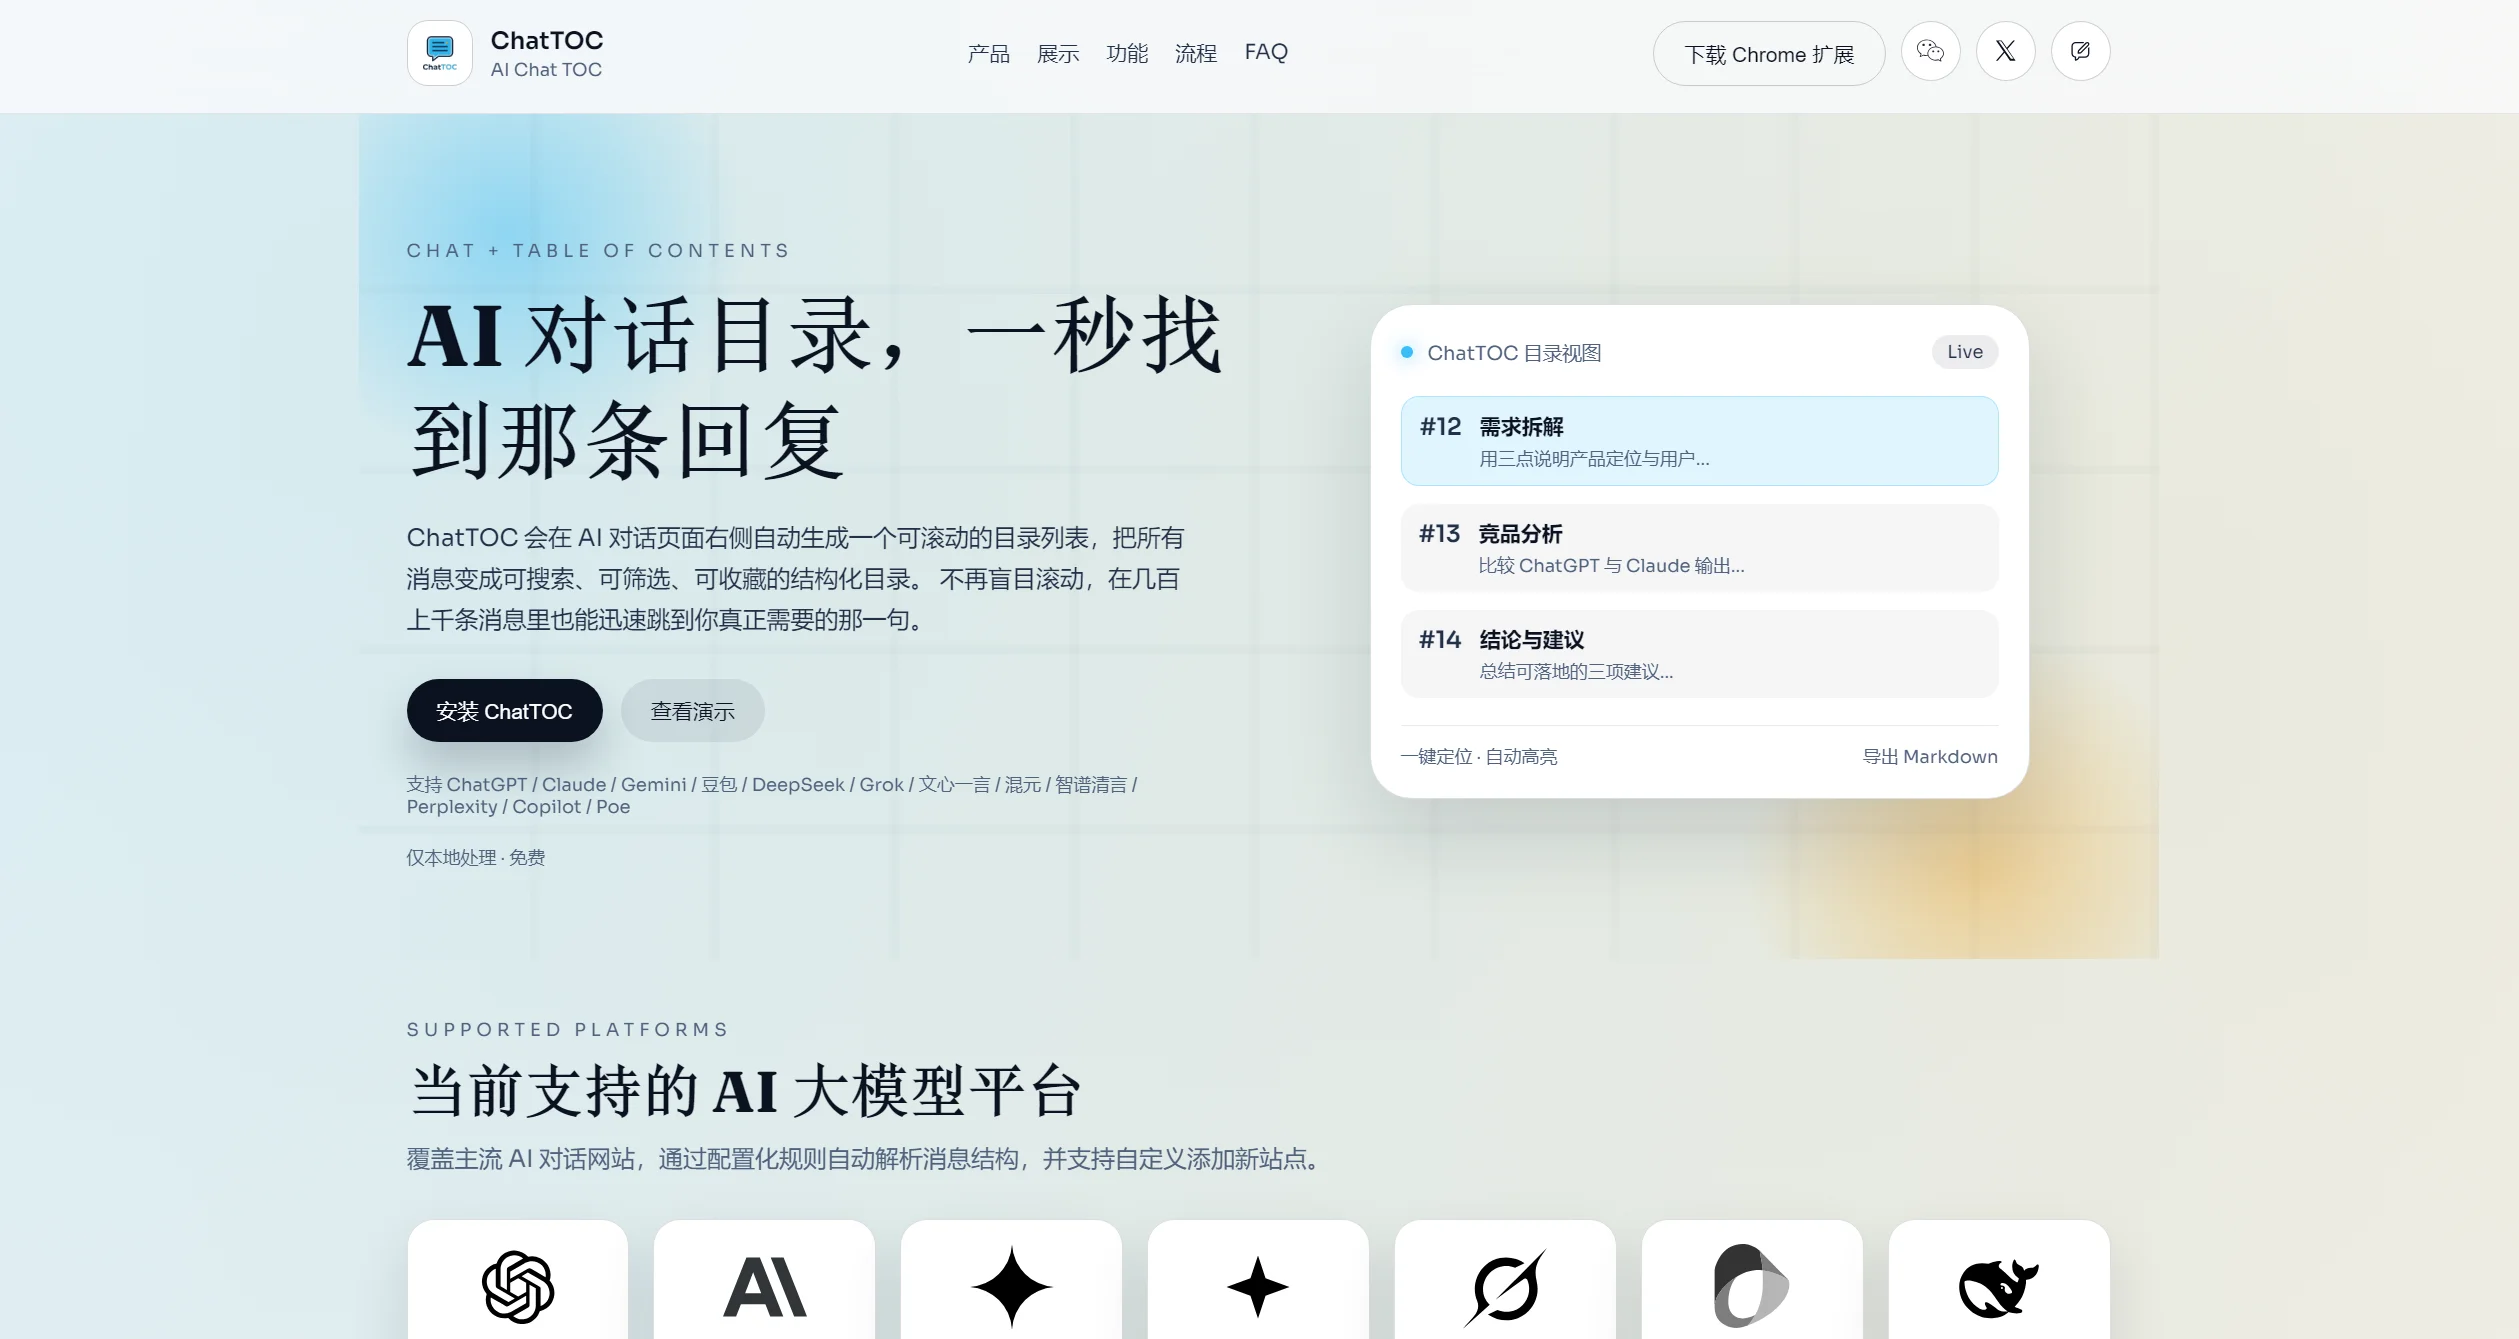Click the hero paragraph starting 'ChatTOC 会在 AI'

[x=795, y=579]
